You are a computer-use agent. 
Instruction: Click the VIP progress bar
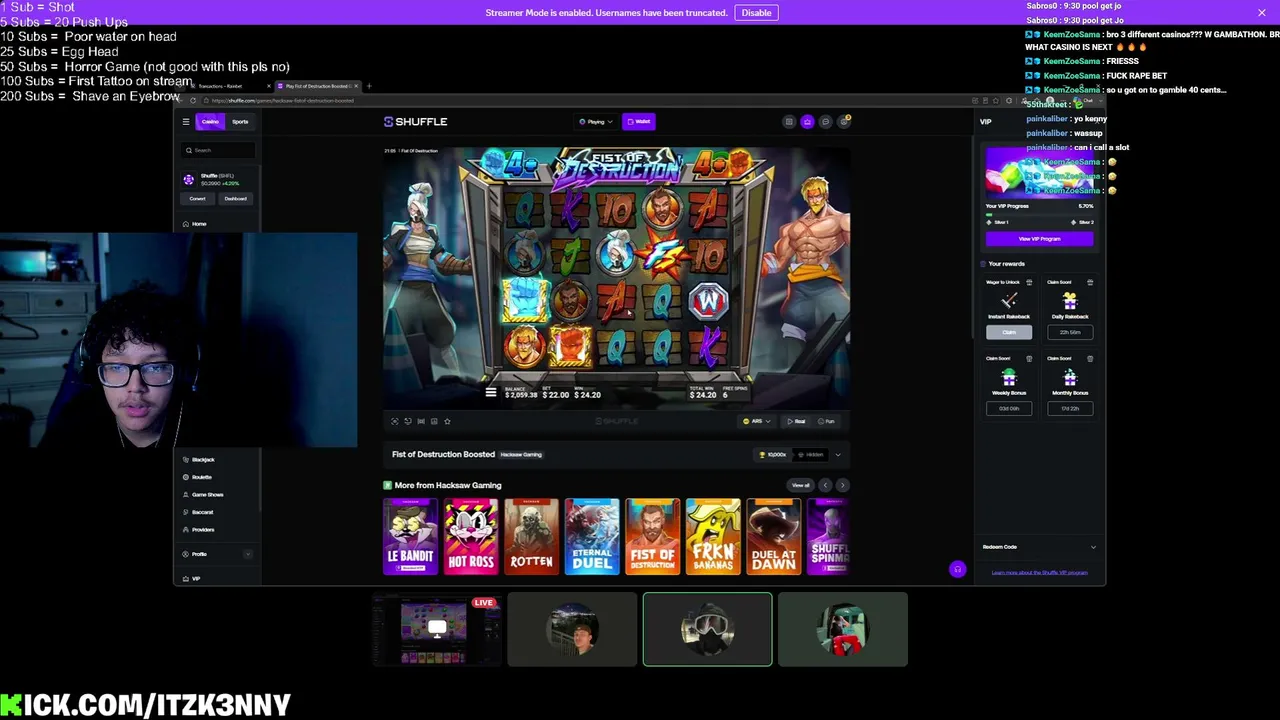click(x=1039, y=214)
